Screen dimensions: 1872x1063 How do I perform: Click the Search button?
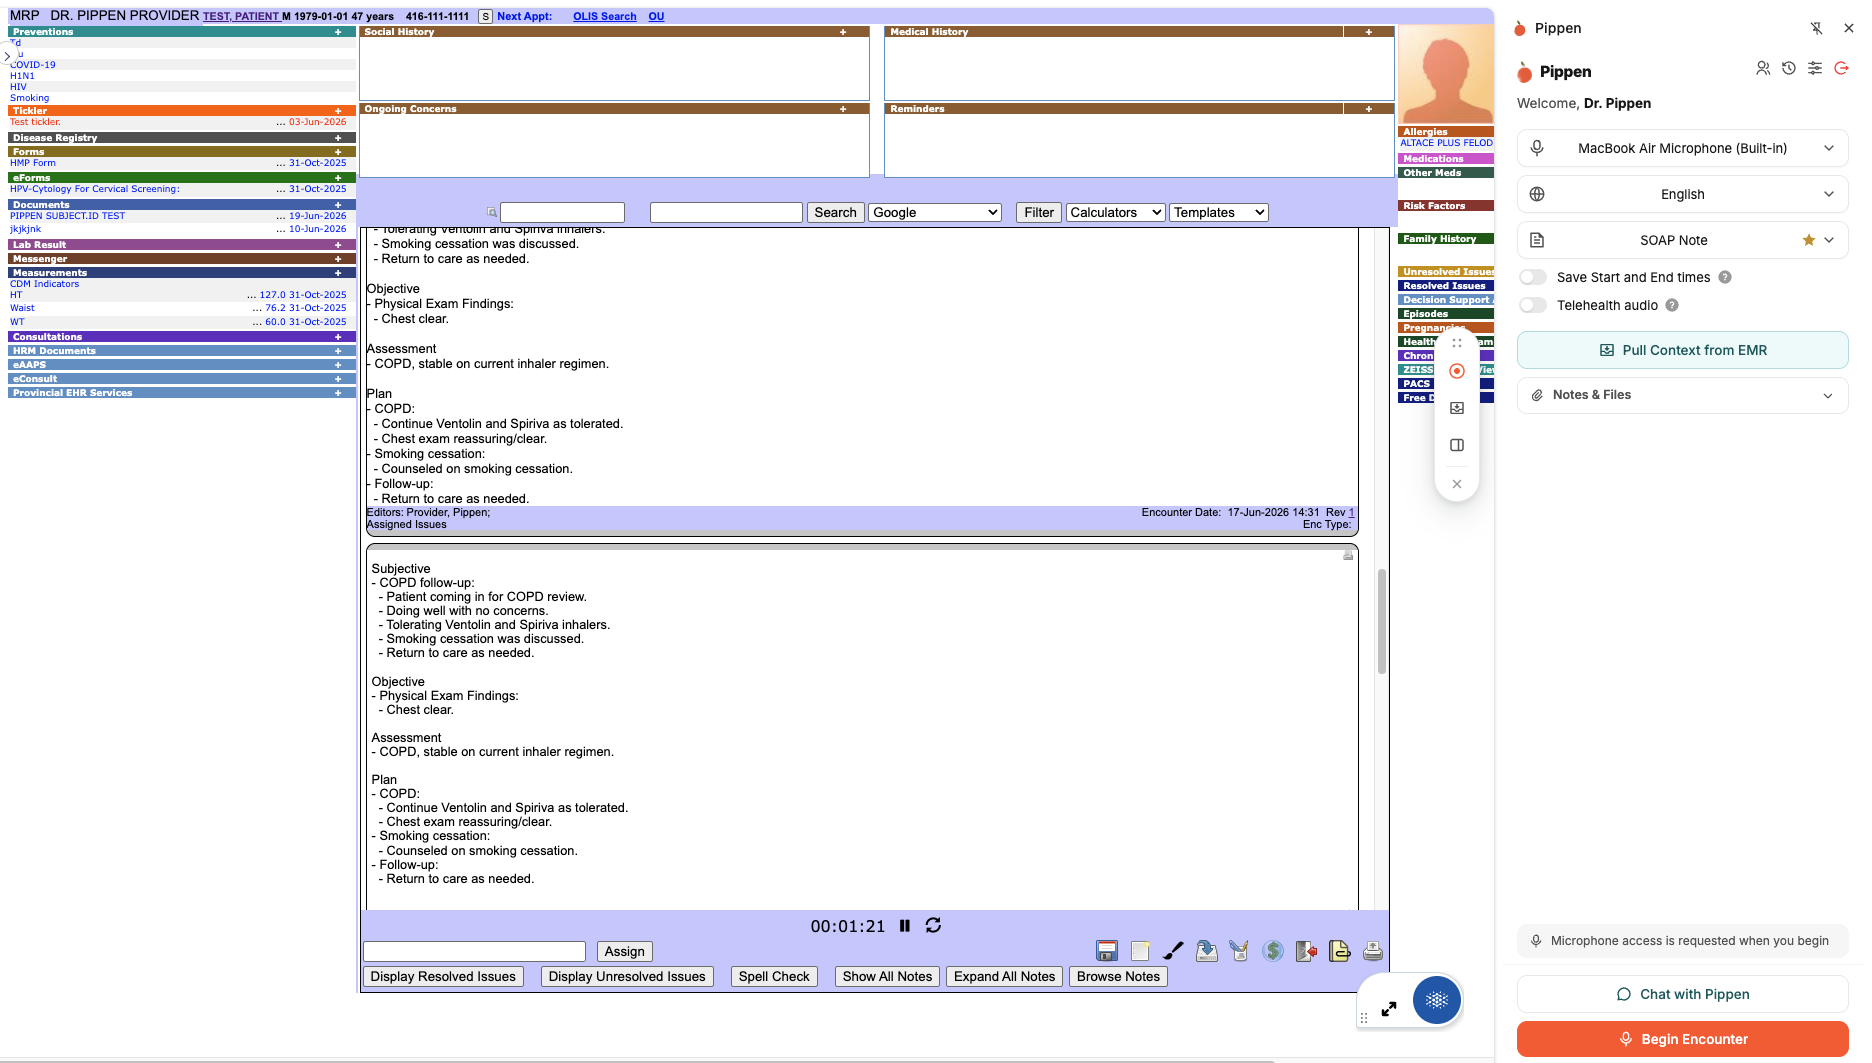[835, 212]
